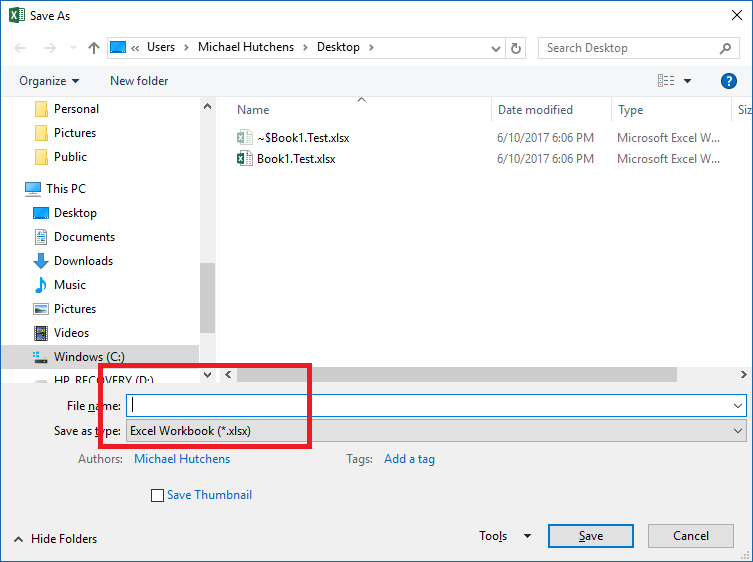Click Desktop in the address path
Viewport: 753px width, 562px height.
click(338, 47)
